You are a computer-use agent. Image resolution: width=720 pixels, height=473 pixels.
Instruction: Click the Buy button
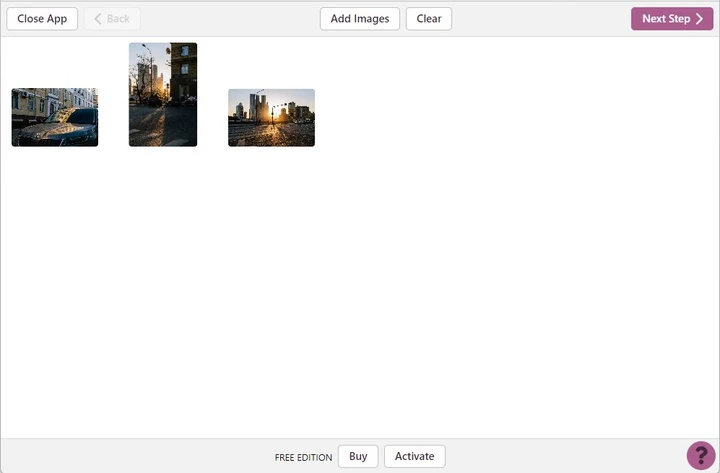tap(358, 456)
